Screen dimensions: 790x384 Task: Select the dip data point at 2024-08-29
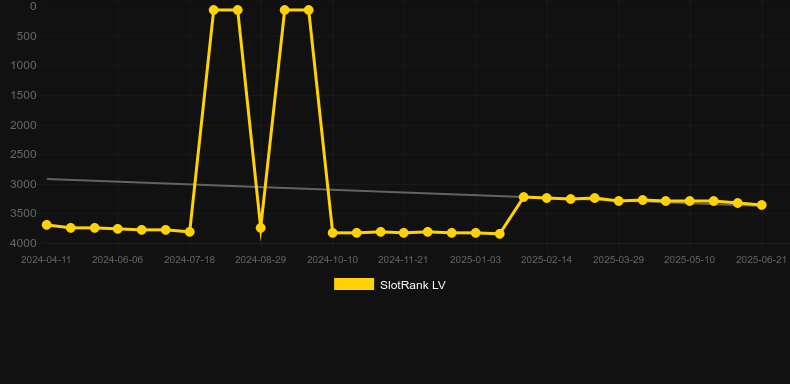(x=260, y=228)
